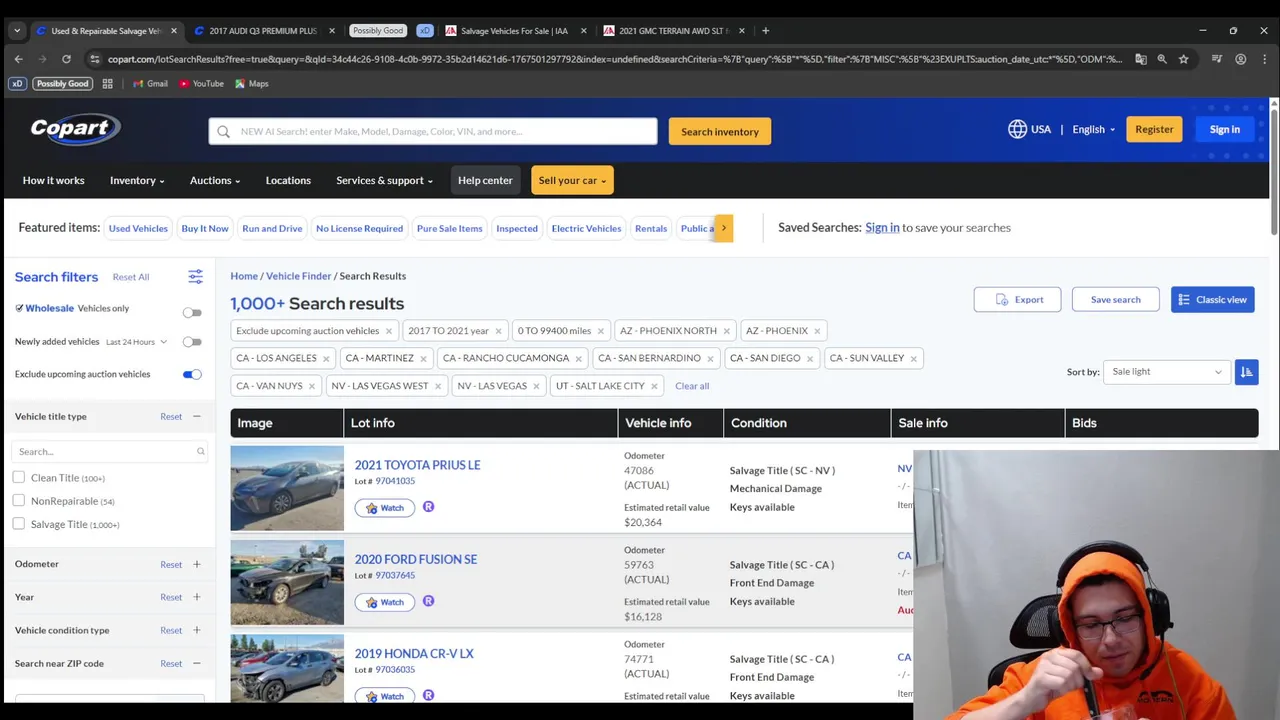This screenshot has height=720, width=1280.
Task: Click the browser back arrow
Action: coord(18,59)
